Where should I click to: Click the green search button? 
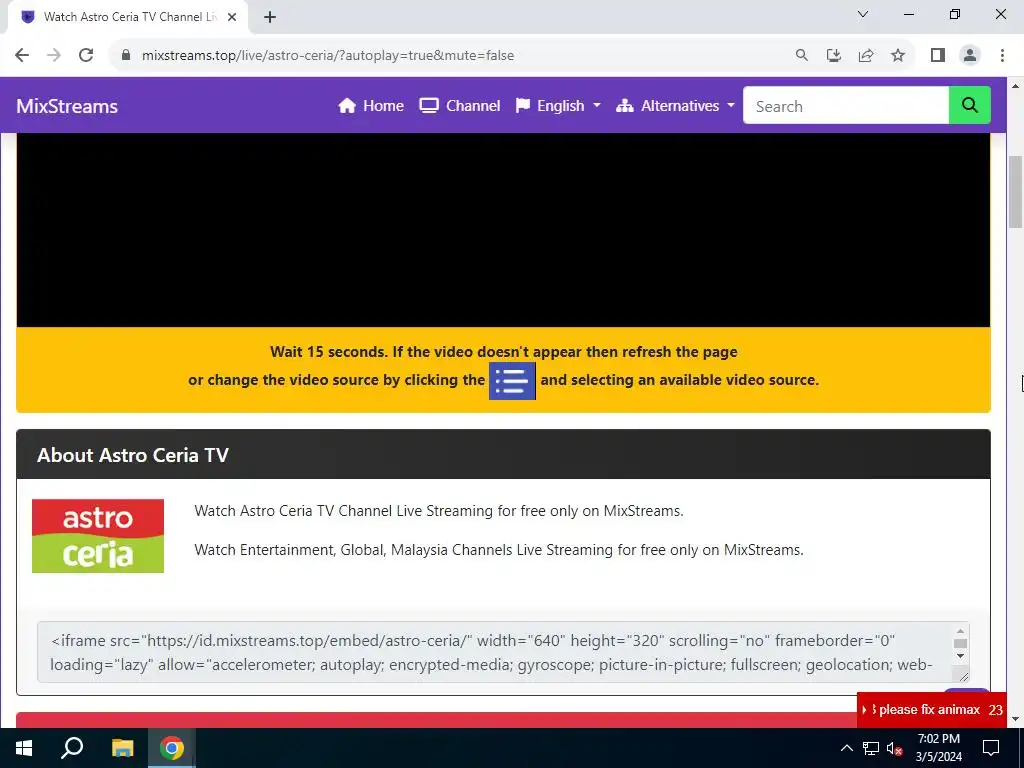970,106
